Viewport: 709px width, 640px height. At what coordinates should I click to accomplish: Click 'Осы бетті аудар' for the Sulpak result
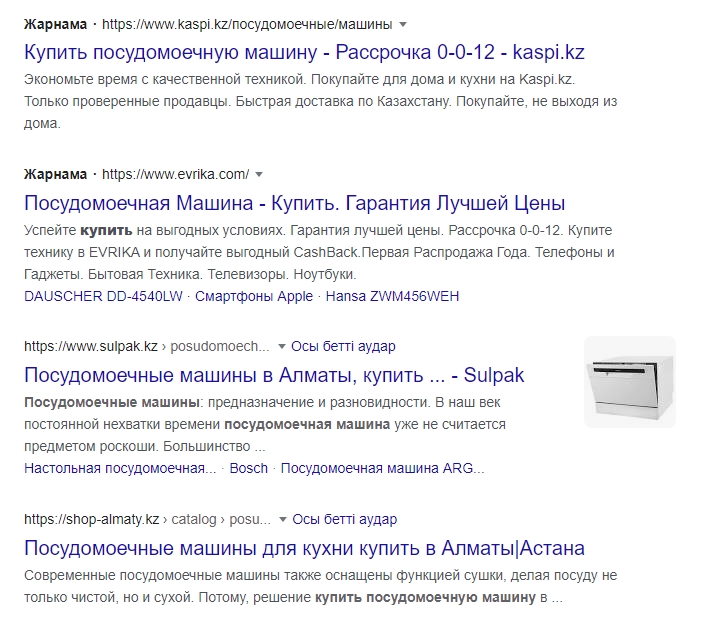click(343, 347)
